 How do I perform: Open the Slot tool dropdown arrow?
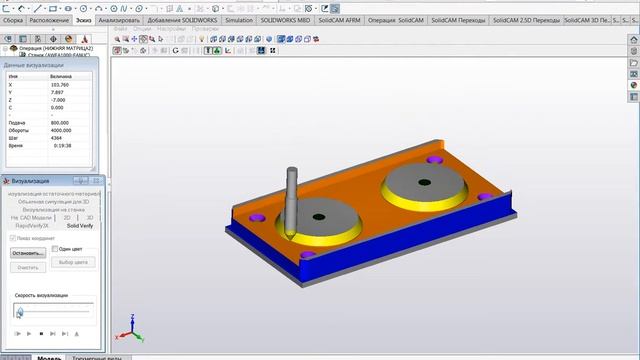pos(76,9)
